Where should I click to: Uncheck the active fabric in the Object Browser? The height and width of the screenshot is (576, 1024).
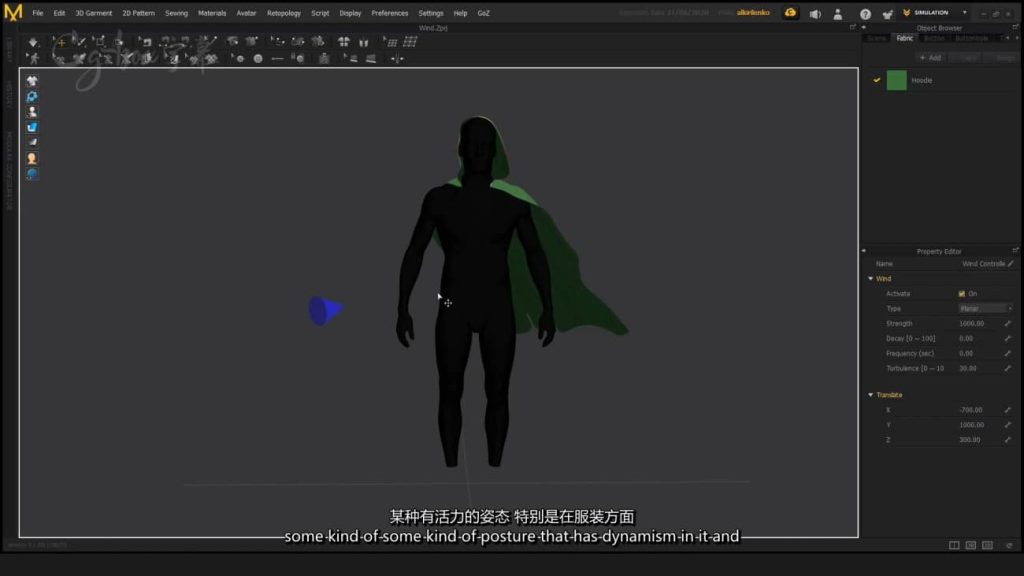877,79
